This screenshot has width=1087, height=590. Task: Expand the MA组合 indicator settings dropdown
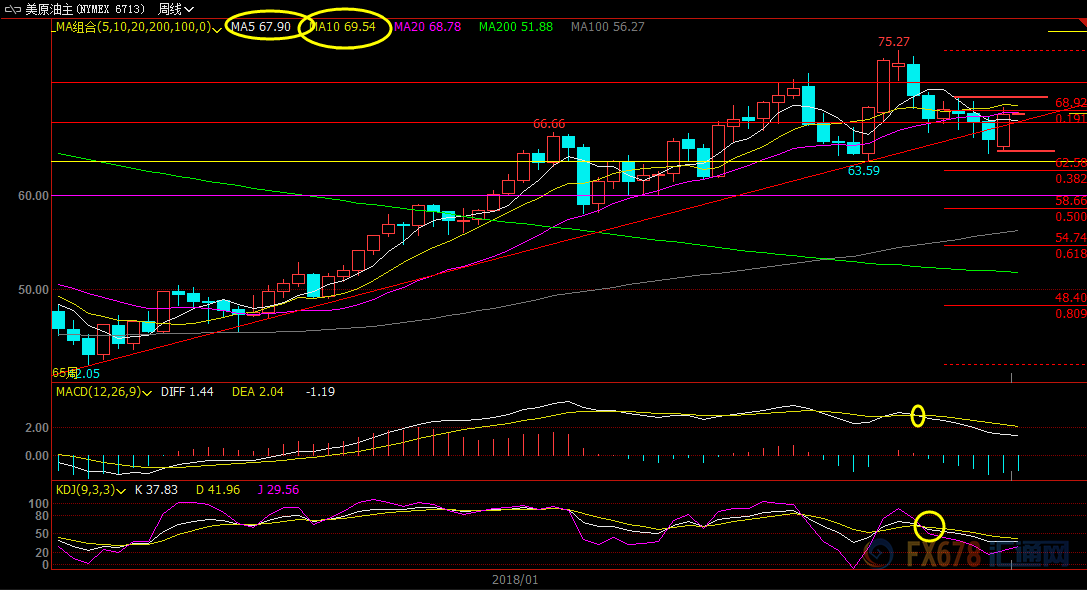[217, 28]
